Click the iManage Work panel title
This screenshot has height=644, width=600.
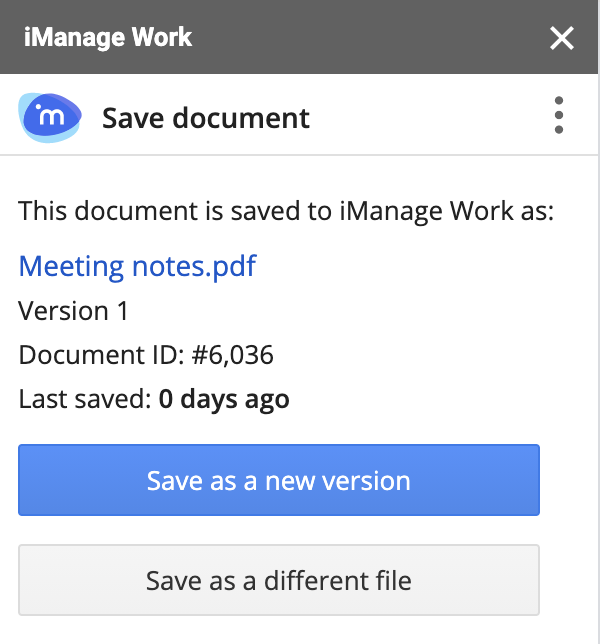pos(108,39)
